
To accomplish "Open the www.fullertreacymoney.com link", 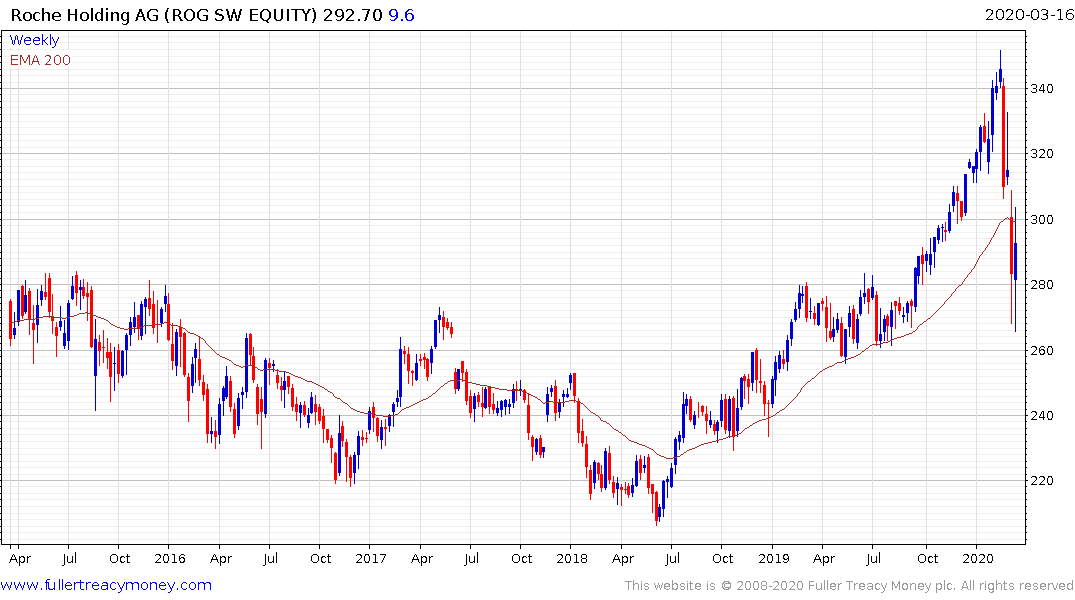I will (x=106, y=585).
